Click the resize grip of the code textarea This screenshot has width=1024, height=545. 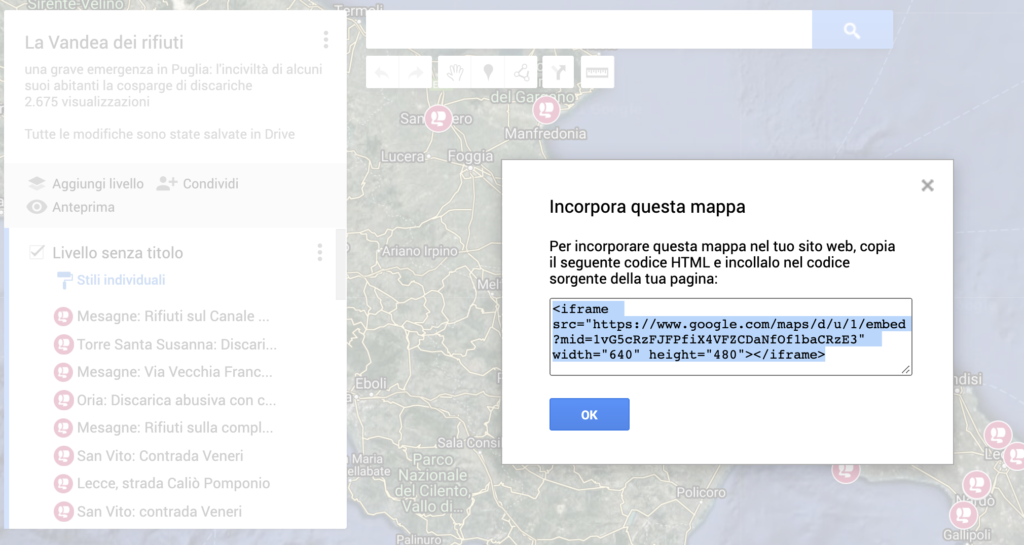pos(906,369)
